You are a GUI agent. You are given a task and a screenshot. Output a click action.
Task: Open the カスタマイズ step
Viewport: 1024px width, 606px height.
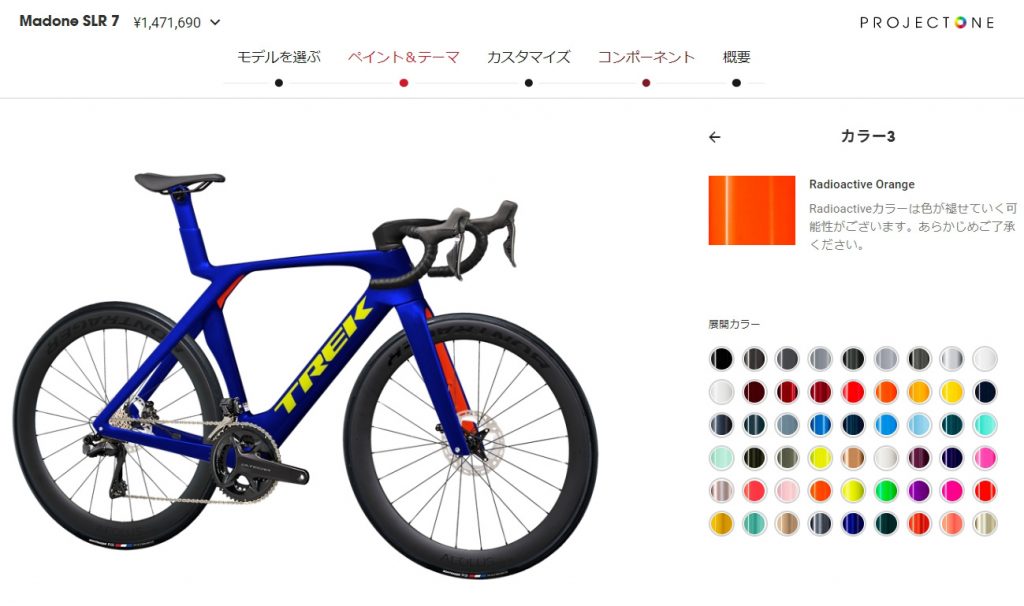point(528,57)
